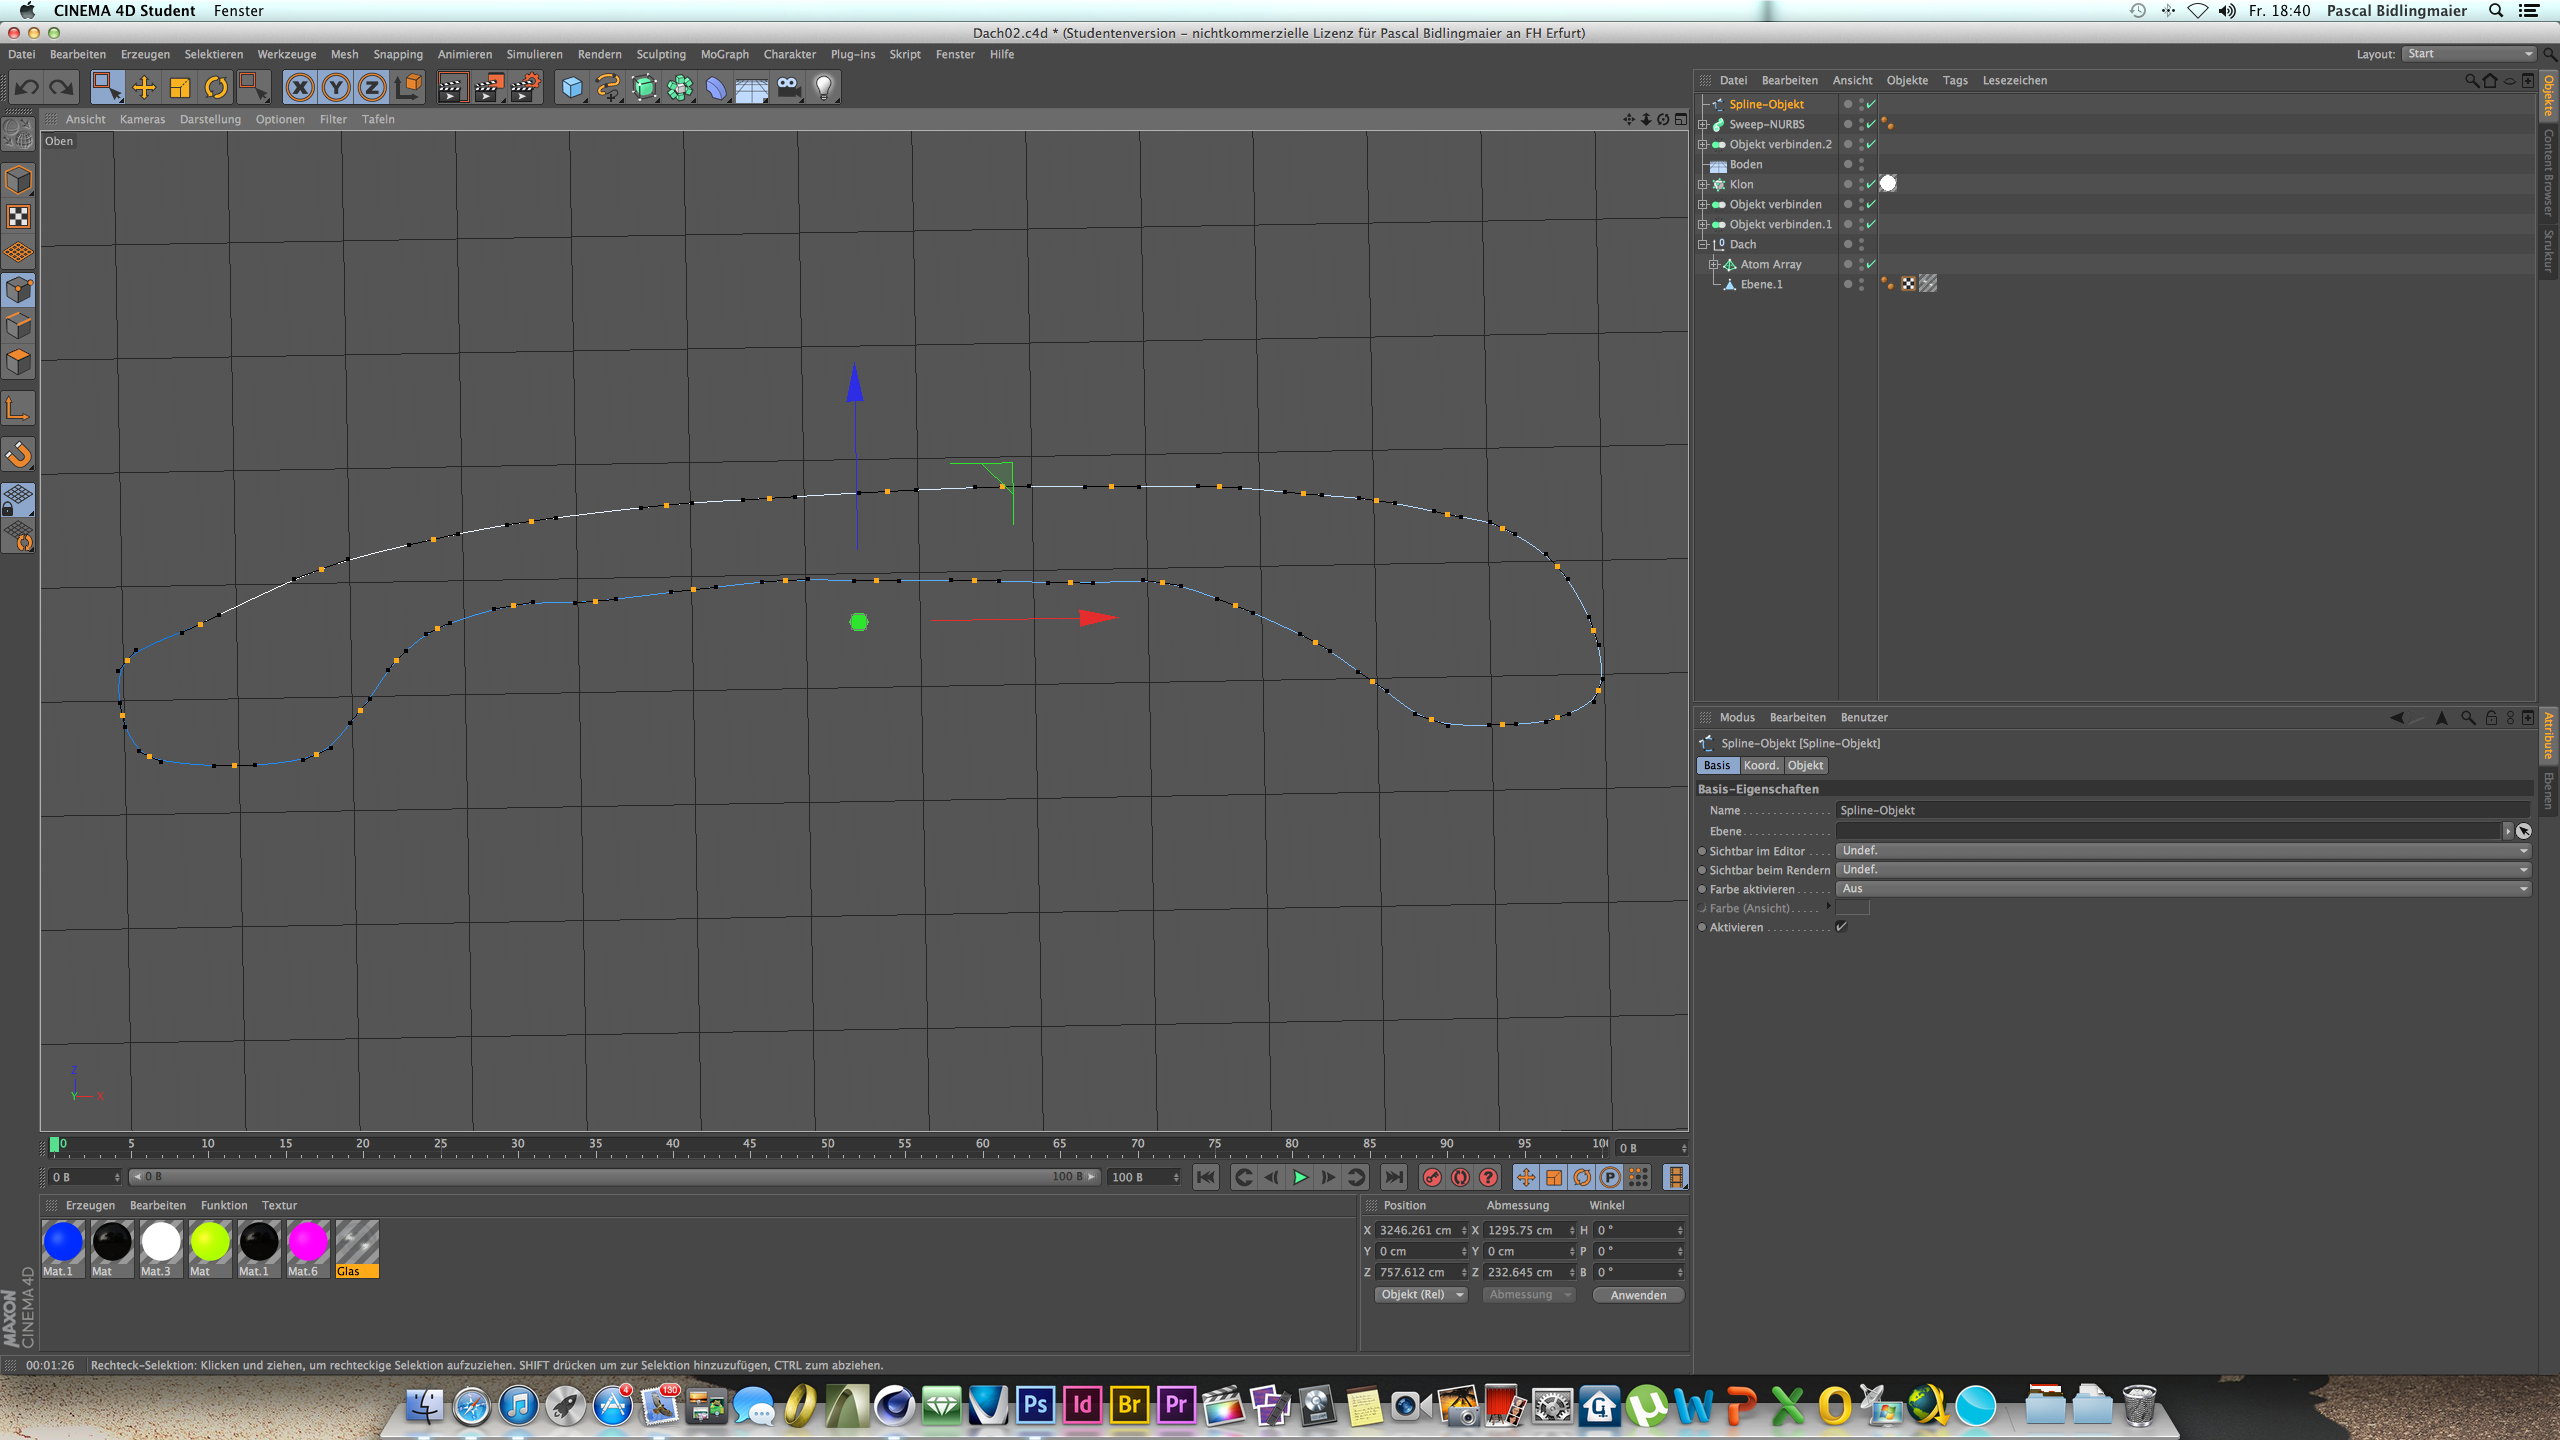
Task: Switch to the Koord. tab
Action: tap(1760, 765)
